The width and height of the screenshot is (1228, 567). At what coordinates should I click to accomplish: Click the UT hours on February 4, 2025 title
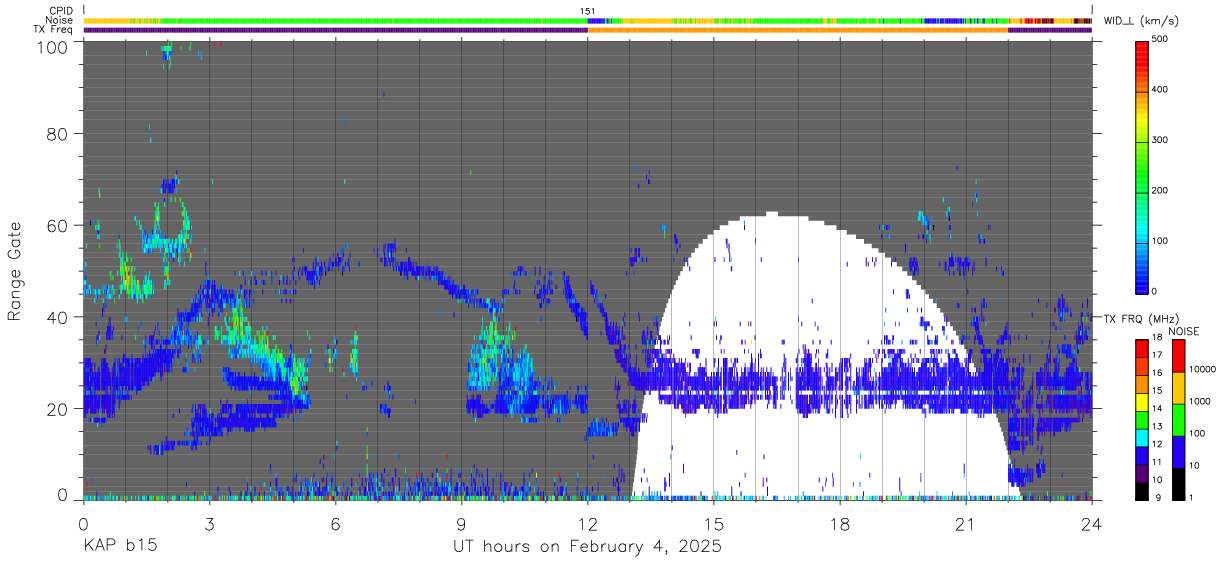588,548
